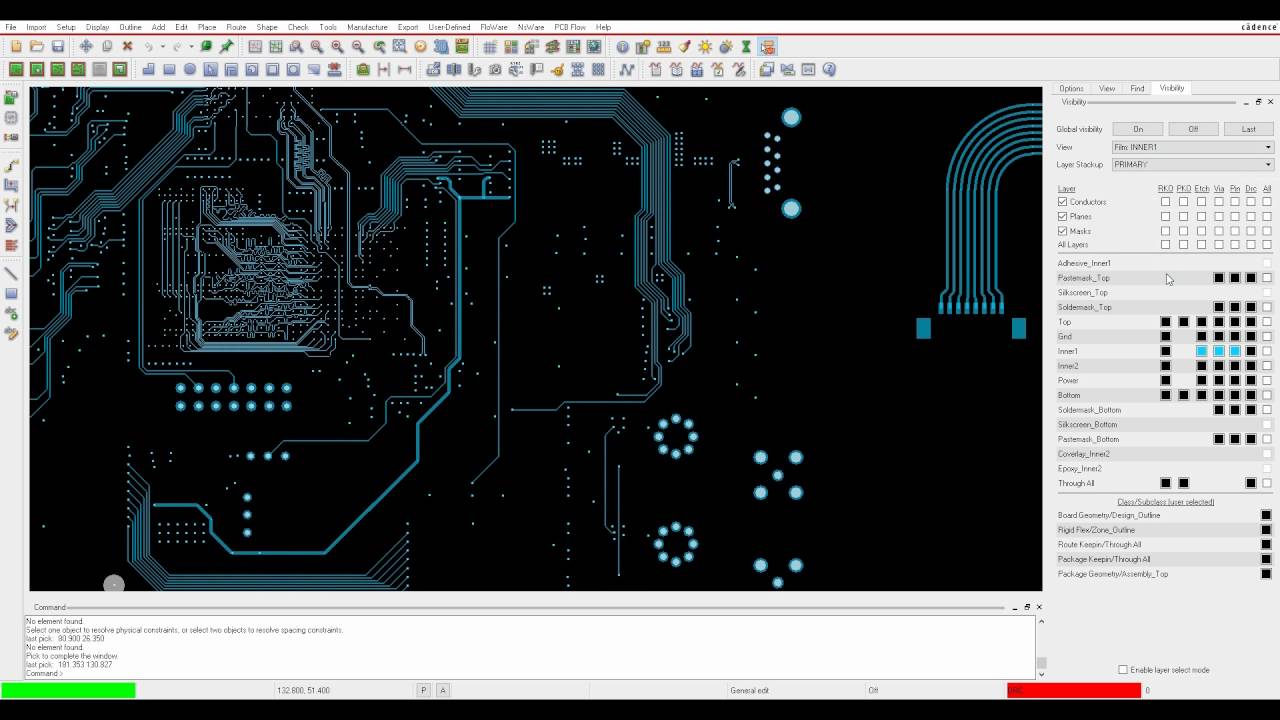Click Board Geometry/Design_Outline color swatch
This screenshot has height=720, width=1280.
1267,515
